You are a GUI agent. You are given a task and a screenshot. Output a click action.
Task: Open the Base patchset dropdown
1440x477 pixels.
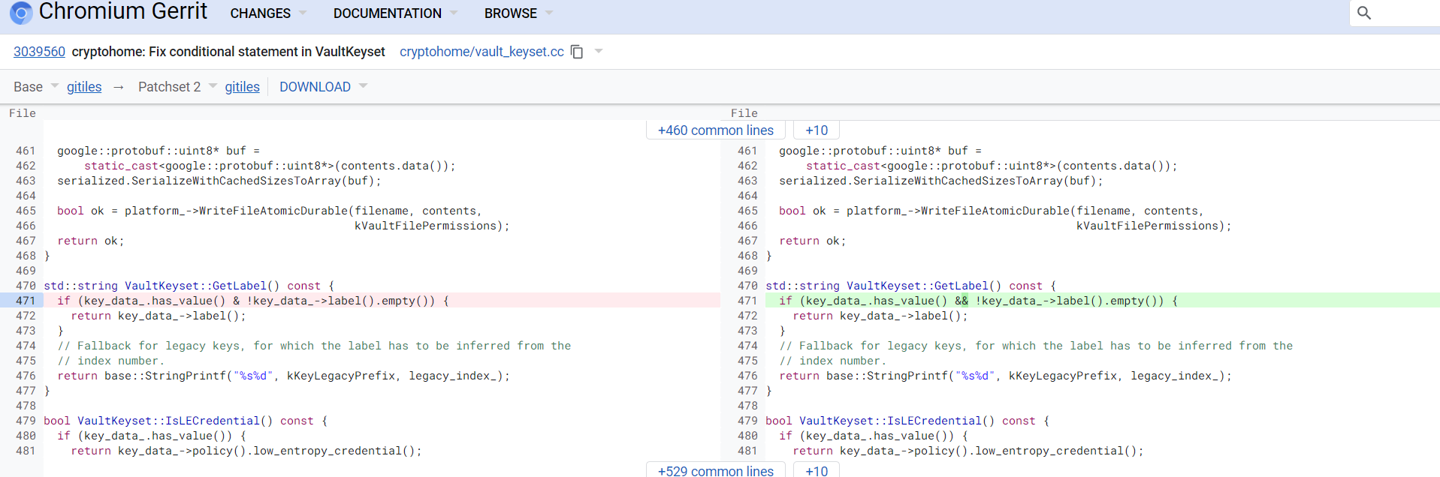(x=36, y=87)
